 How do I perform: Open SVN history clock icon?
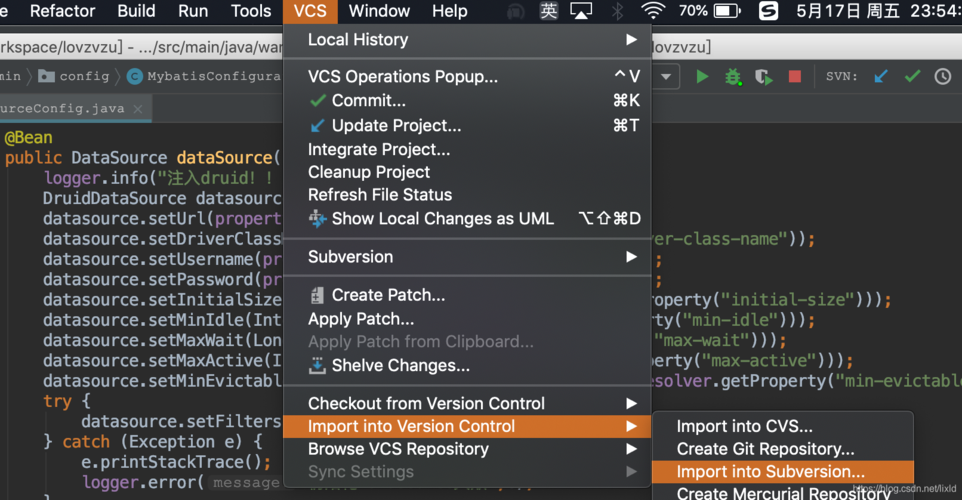click(943, 76)
